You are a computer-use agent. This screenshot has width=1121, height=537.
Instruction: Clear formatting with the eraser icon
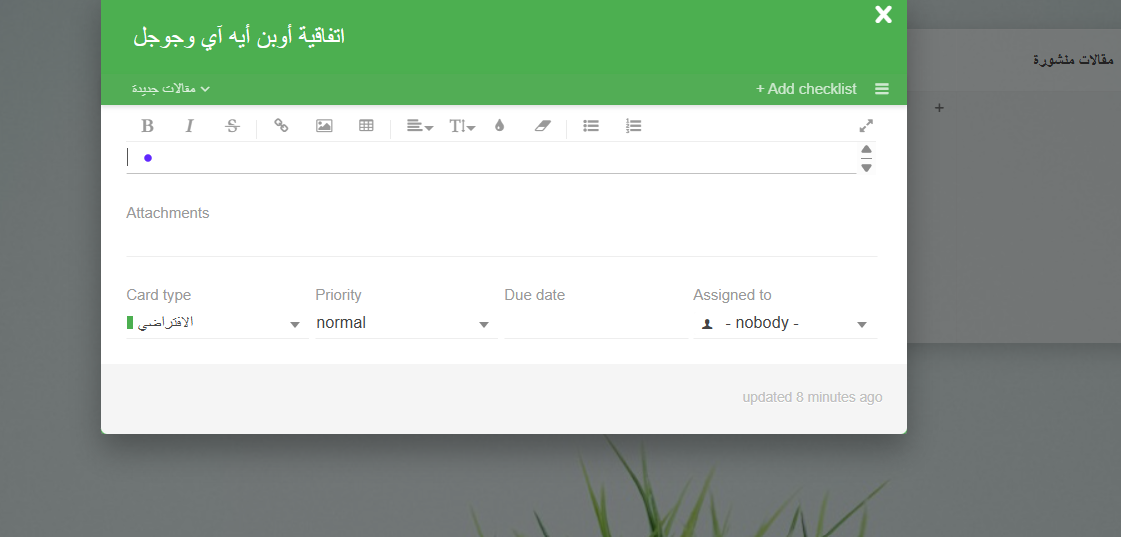543,126
